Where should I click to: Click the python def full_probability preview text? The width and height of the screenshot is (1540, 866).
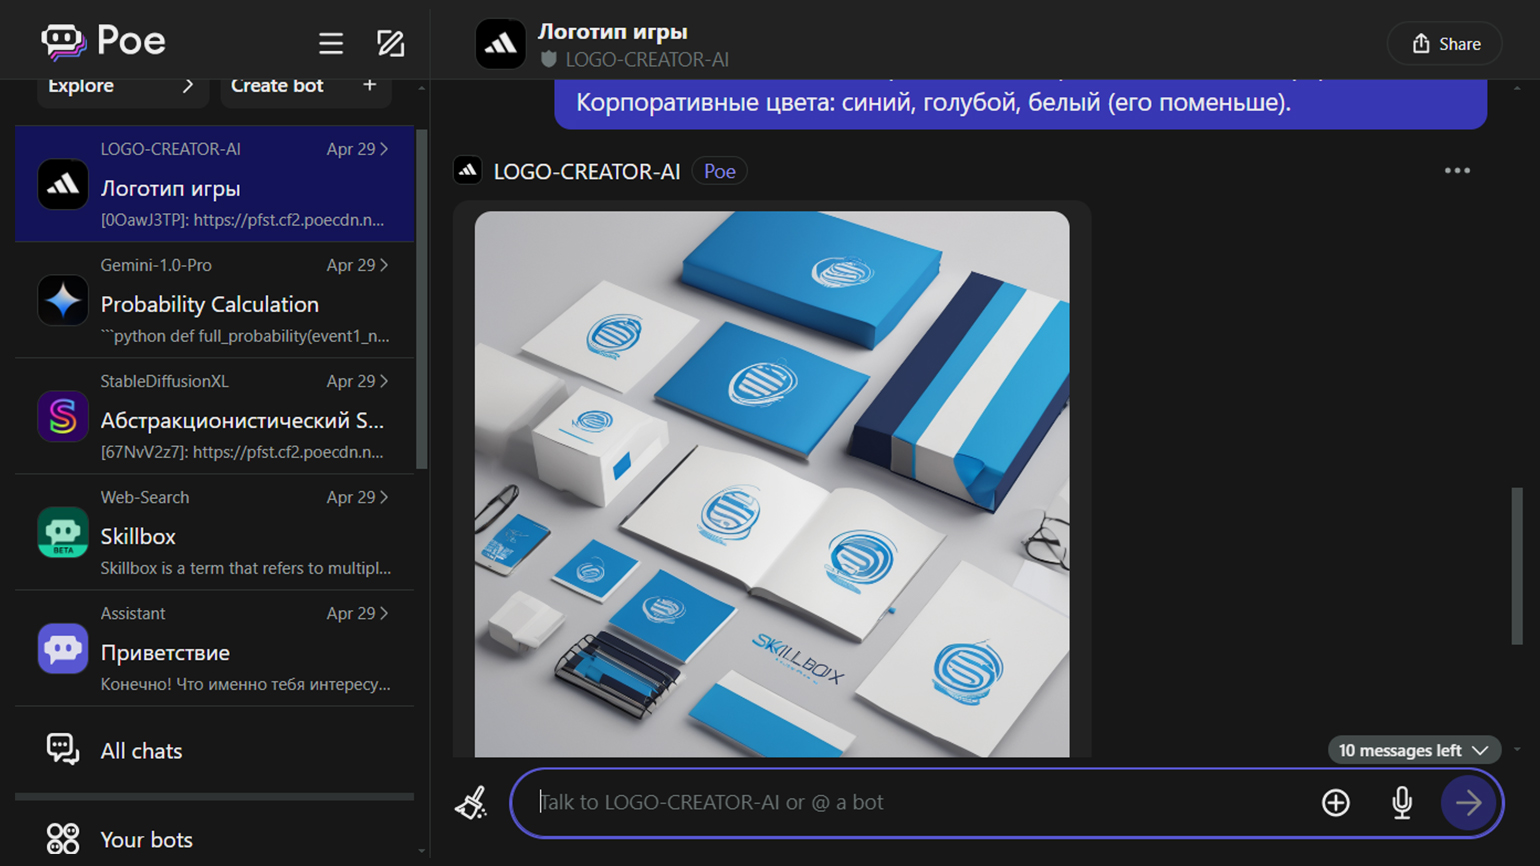point(245,336)
